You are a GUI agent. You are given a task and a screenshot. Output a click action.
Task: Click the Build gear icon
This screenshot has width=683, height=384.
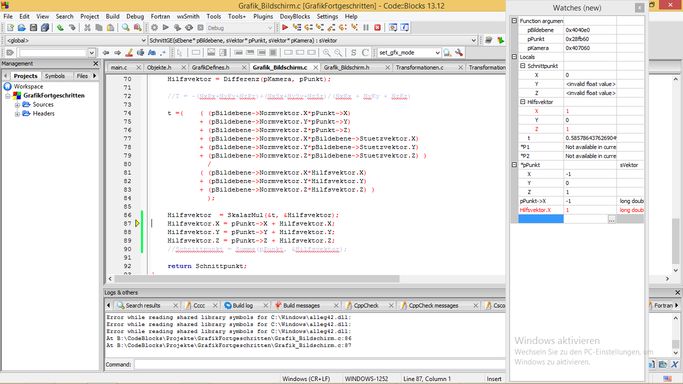tap(154, 27)
